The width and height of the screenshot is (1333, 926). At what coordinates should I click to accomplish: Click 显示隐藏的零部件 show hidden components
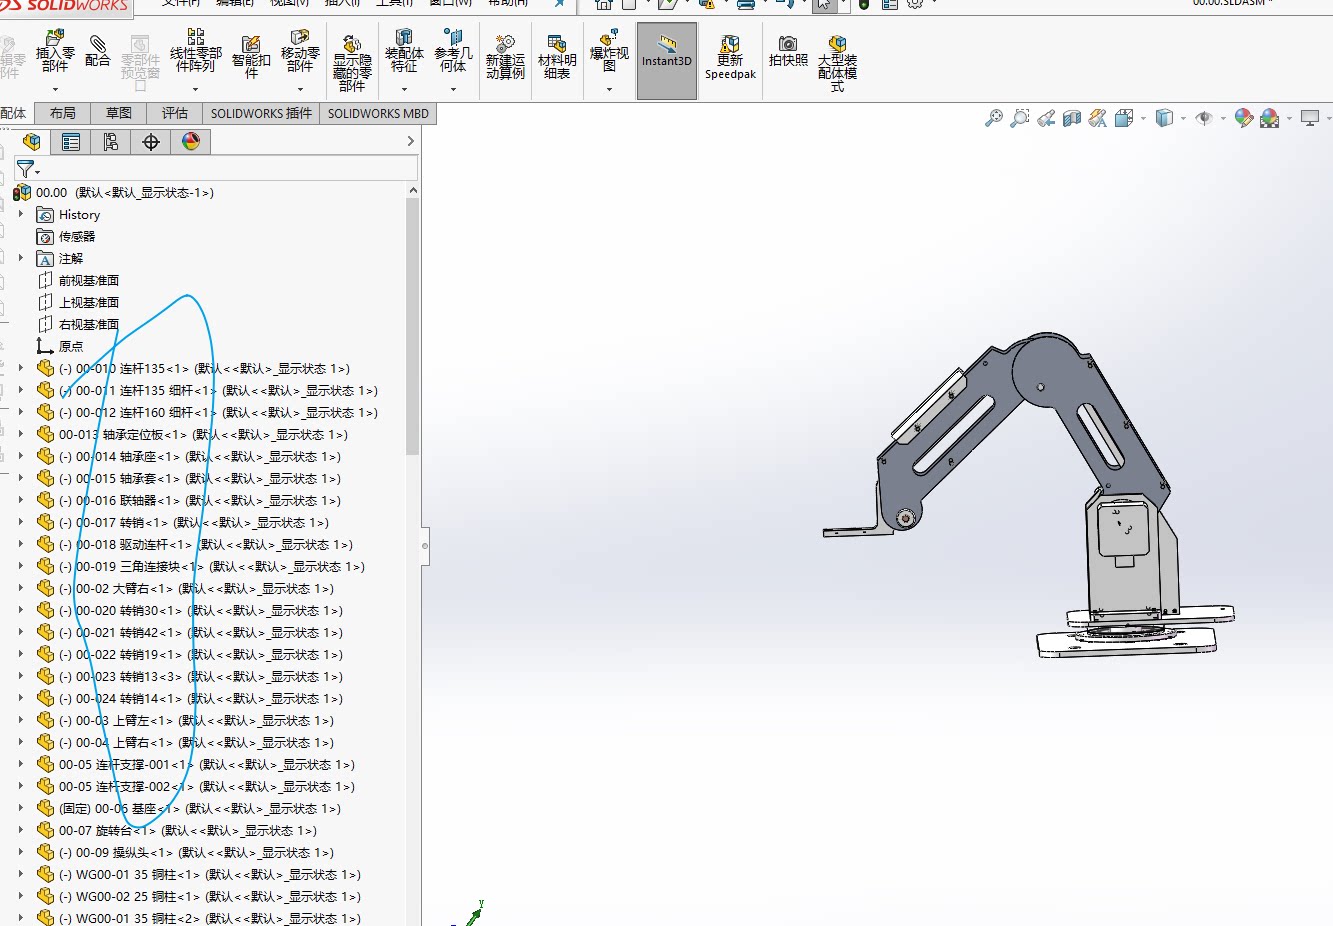click(x=352, y=63)
